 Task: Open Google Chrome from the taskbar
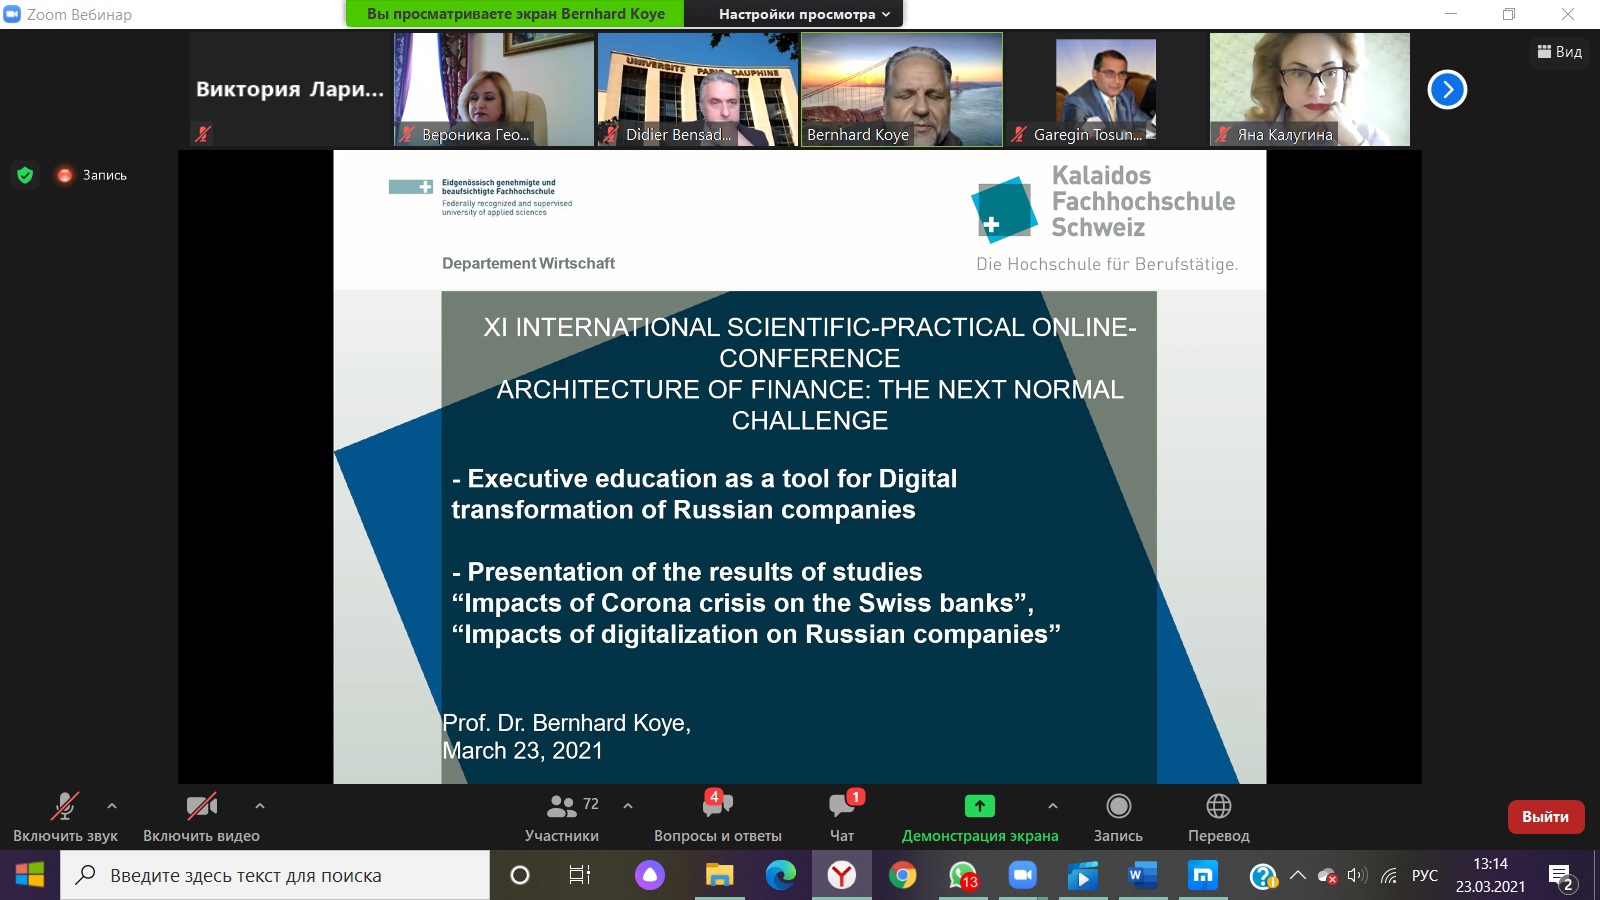click(x=902, y=876)
